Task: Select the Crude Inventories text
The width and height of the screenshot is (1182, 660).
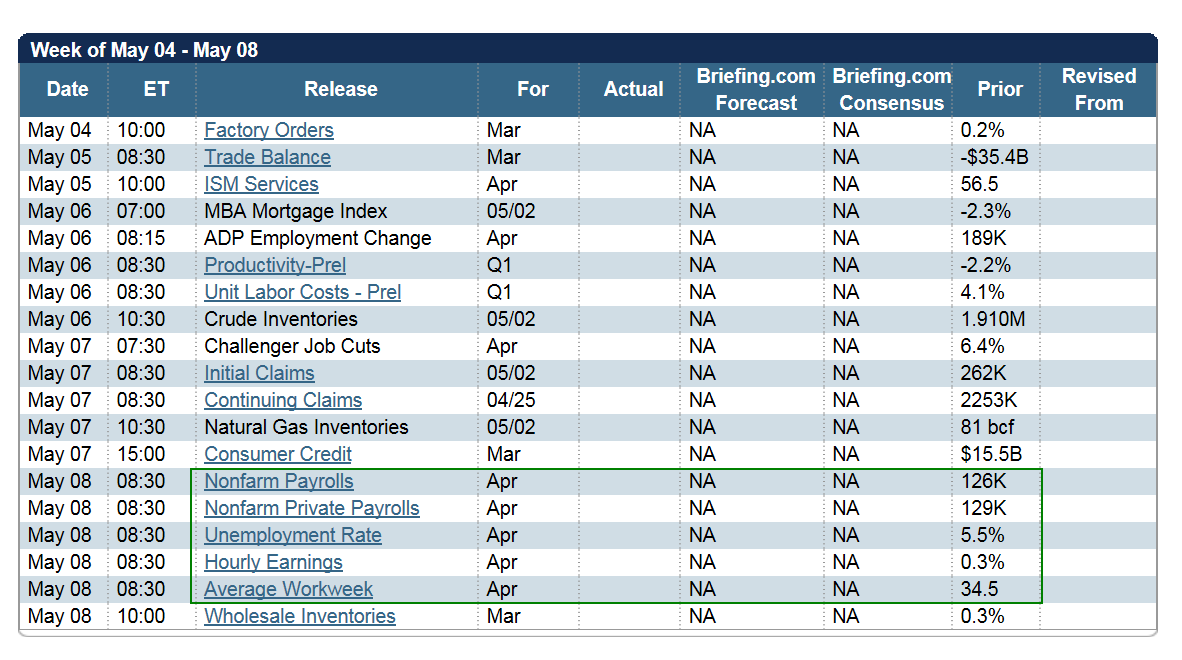Action: (x=281, y=319)
